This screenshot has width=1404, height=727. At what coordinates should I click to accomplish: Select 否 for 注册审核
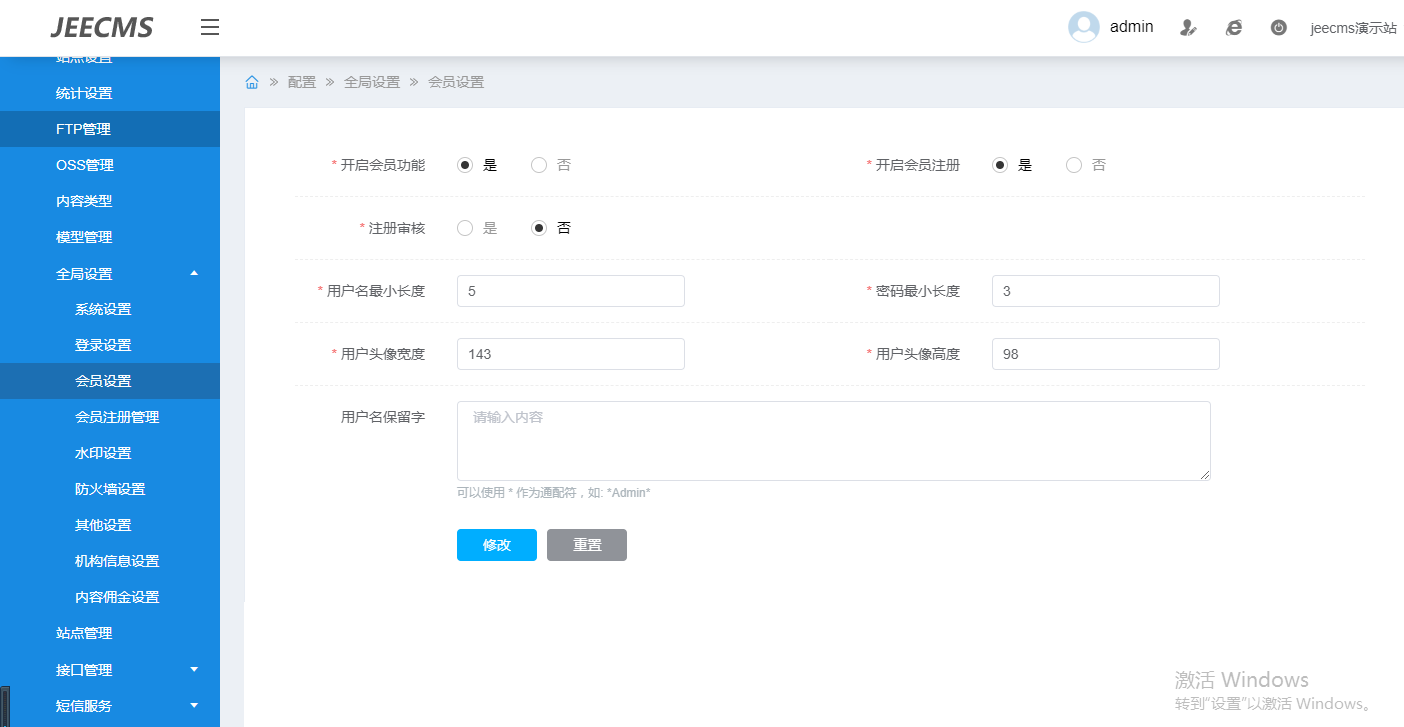pos(539,228)
